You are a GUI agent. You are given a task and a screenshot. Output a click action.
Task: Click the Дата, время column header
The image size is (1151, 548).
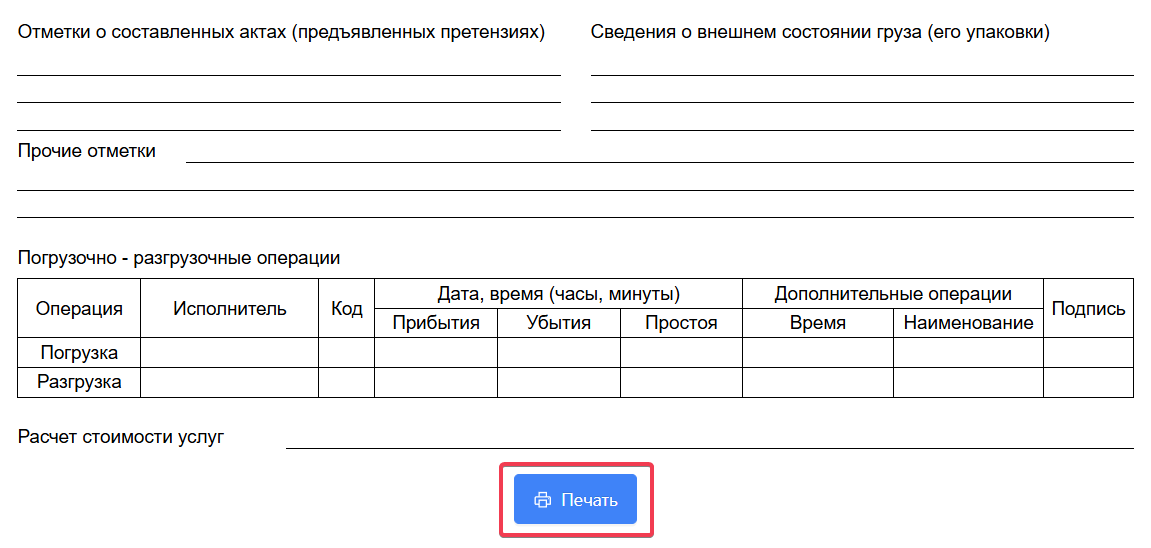point(559,294)
